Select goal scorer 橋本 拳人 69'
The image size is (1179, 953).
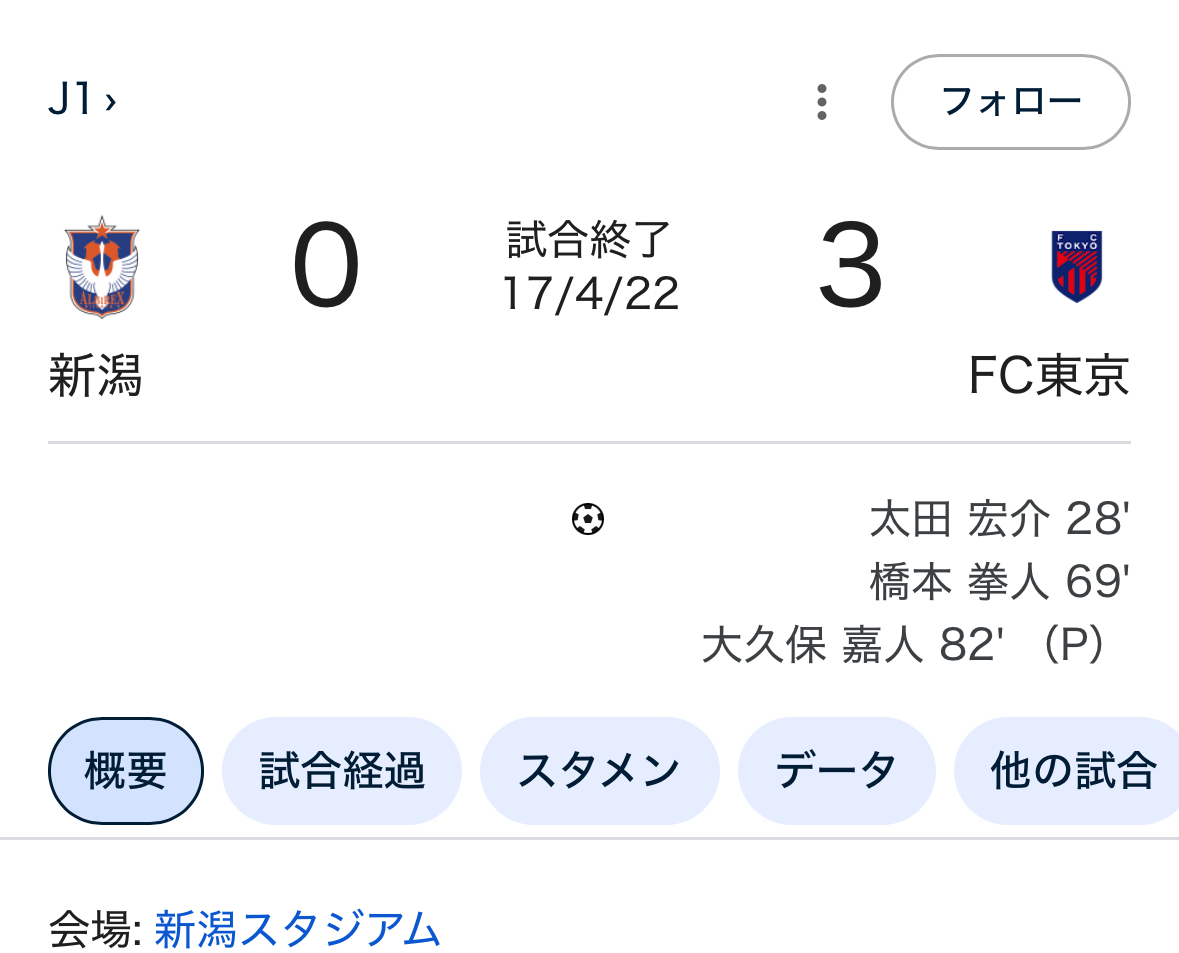[x=999, y=582]
